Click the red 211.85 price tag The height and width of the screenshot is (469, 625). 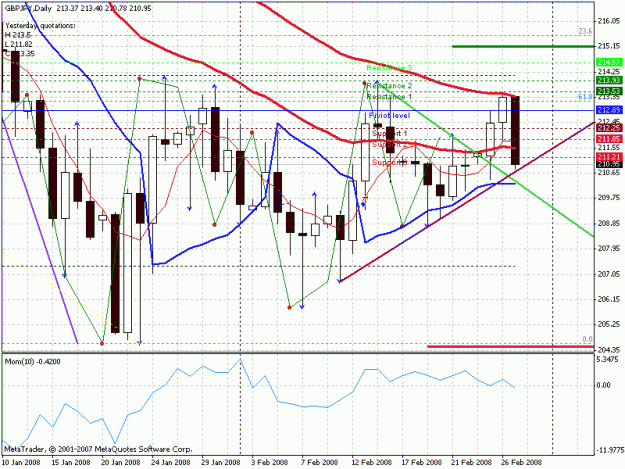tap(609, 139)
